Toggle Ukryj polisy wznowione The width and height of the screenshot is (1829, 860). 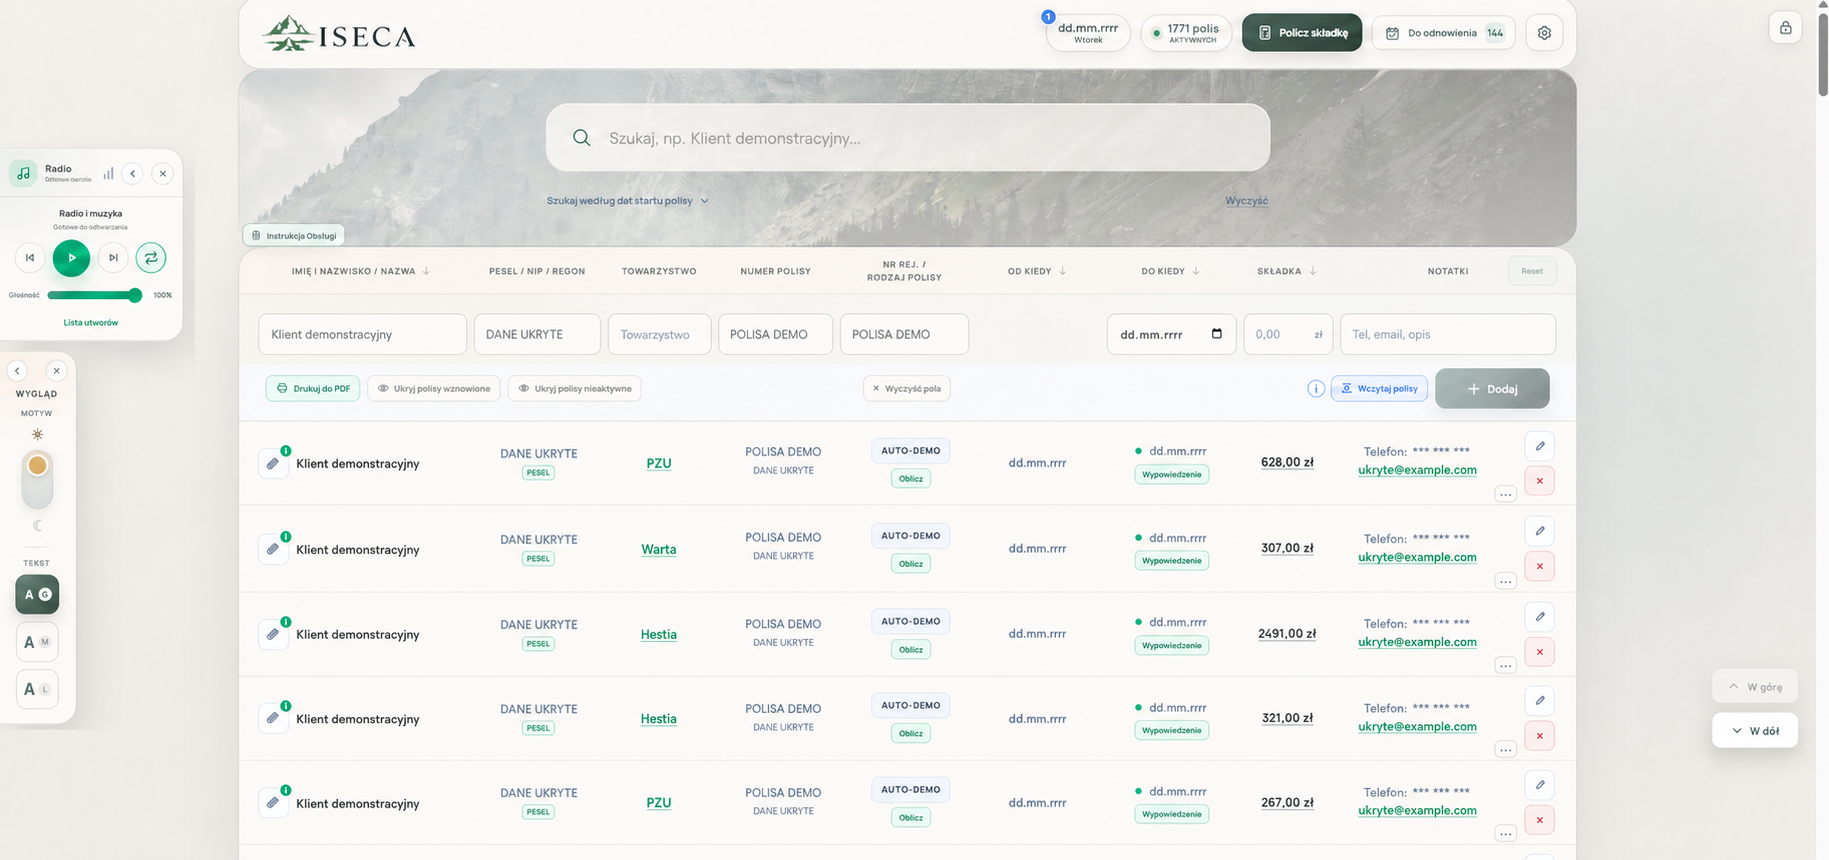(x=434, y=389)
